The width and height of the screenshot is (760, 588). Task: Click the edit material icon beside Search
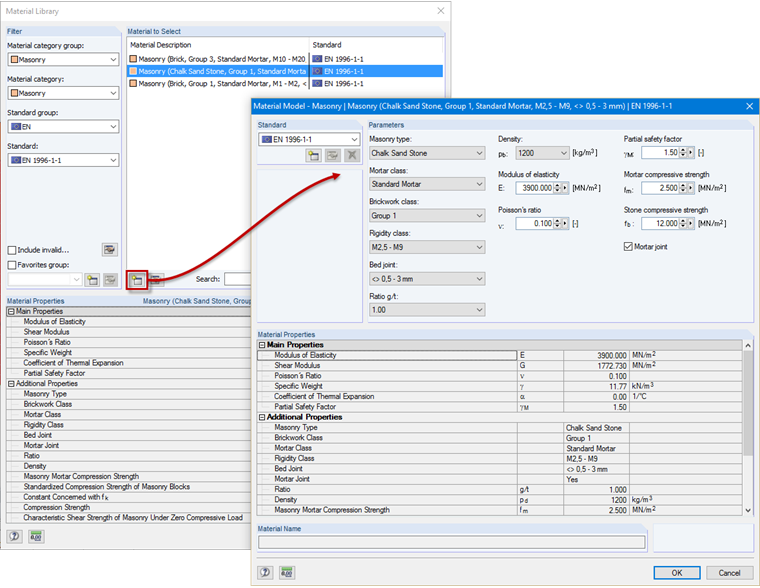coord(156,280)
